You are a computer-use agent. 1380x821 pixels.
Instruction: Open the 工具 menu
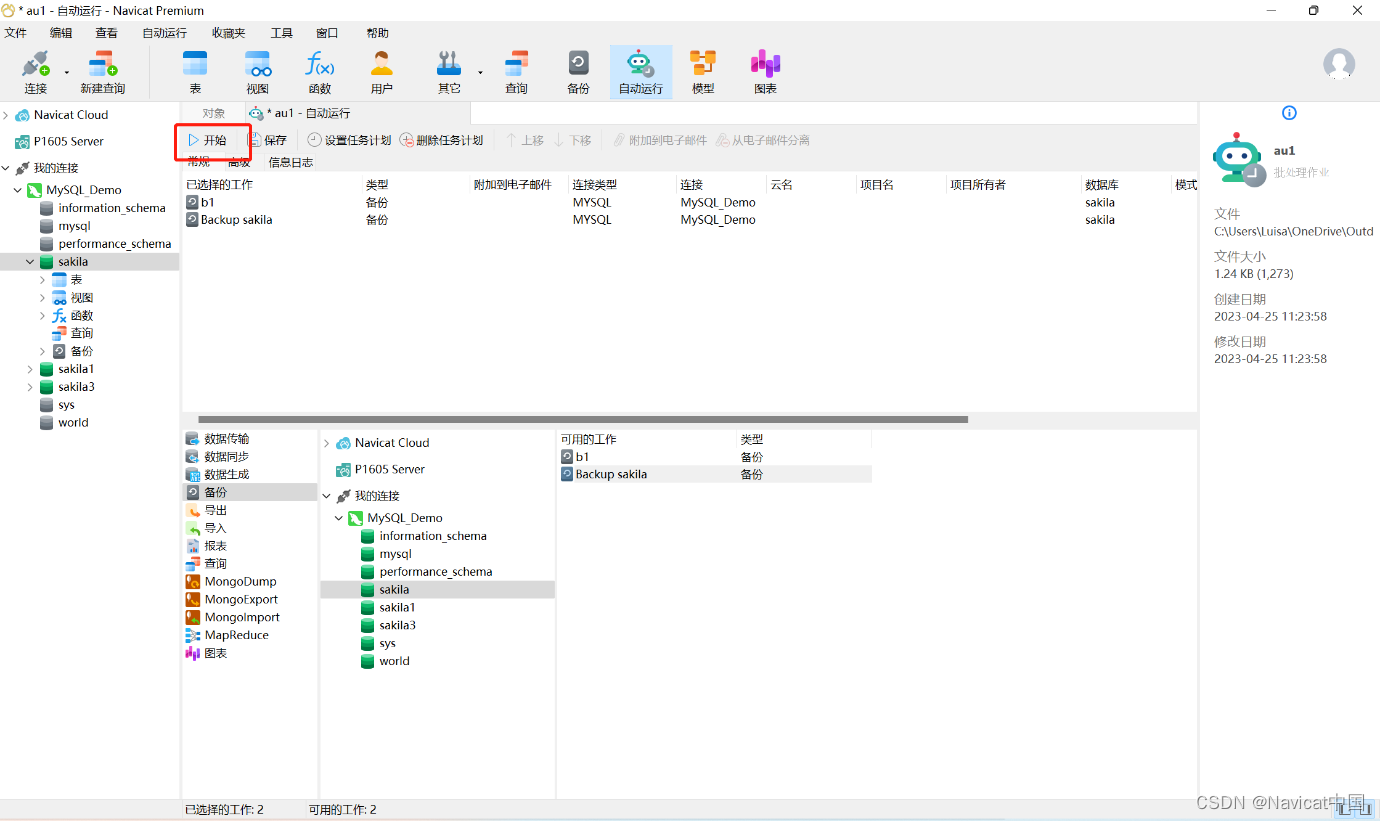pyautogui.click(x=282, y=33)
